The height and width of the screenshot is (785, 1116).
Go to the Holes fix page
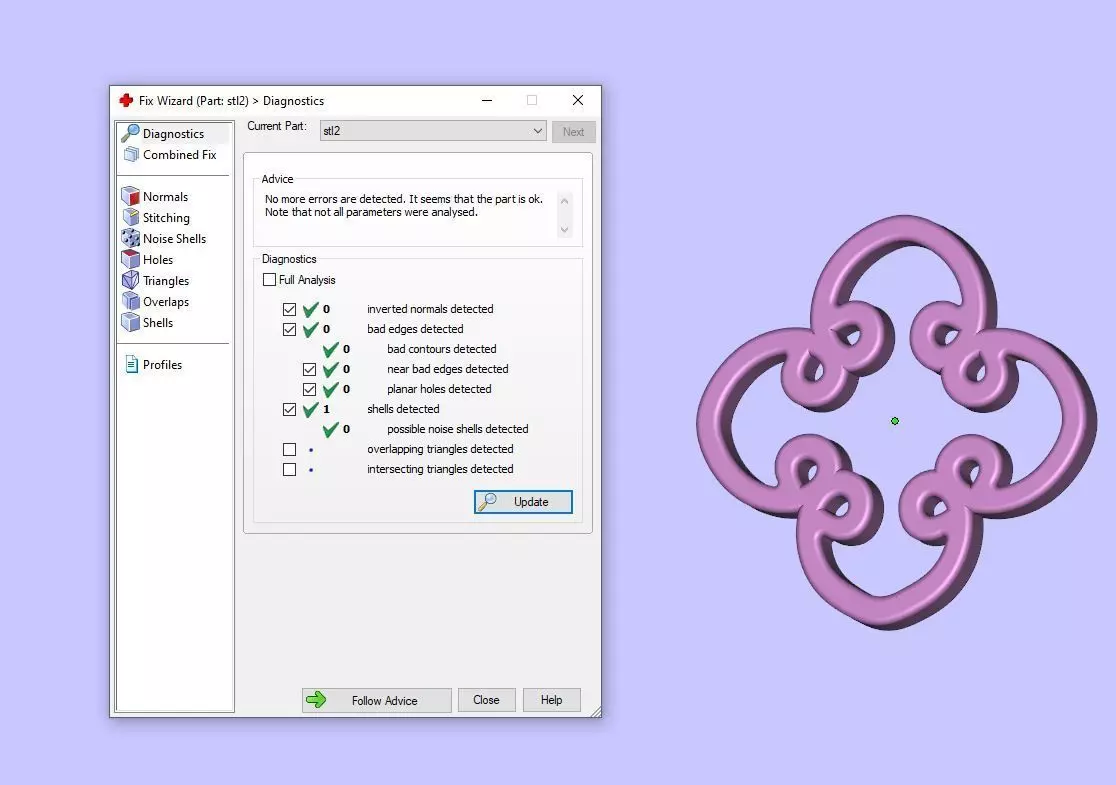click(x=158, y=259)
